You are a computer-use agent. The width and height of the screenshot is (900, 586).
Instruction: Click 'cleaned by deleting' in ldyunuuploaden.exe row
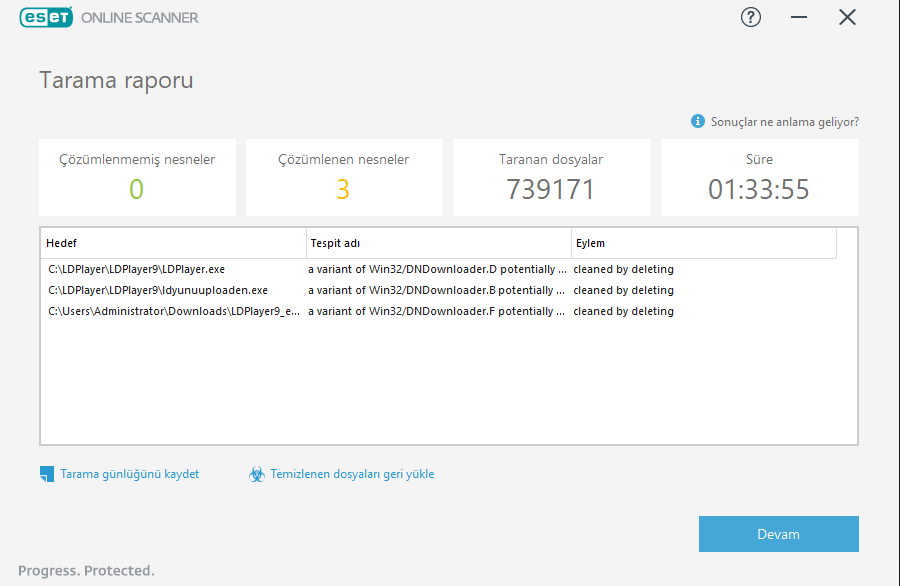pos(623,290)
